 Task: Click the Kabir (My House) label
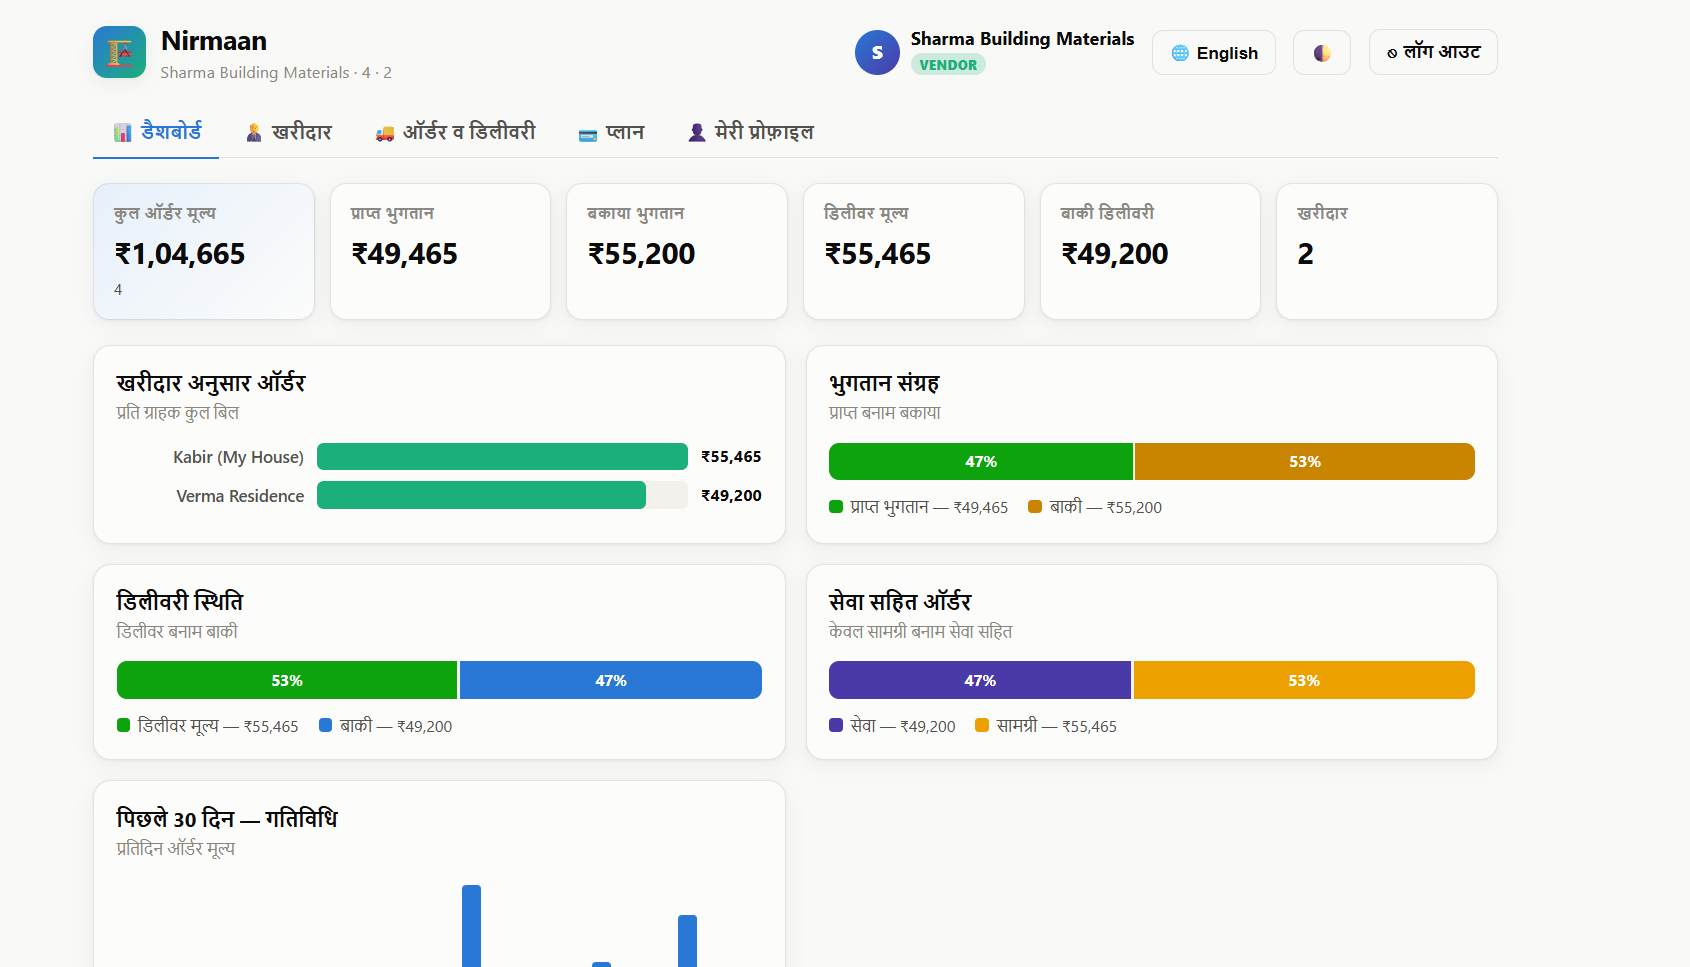coord(238,457)
